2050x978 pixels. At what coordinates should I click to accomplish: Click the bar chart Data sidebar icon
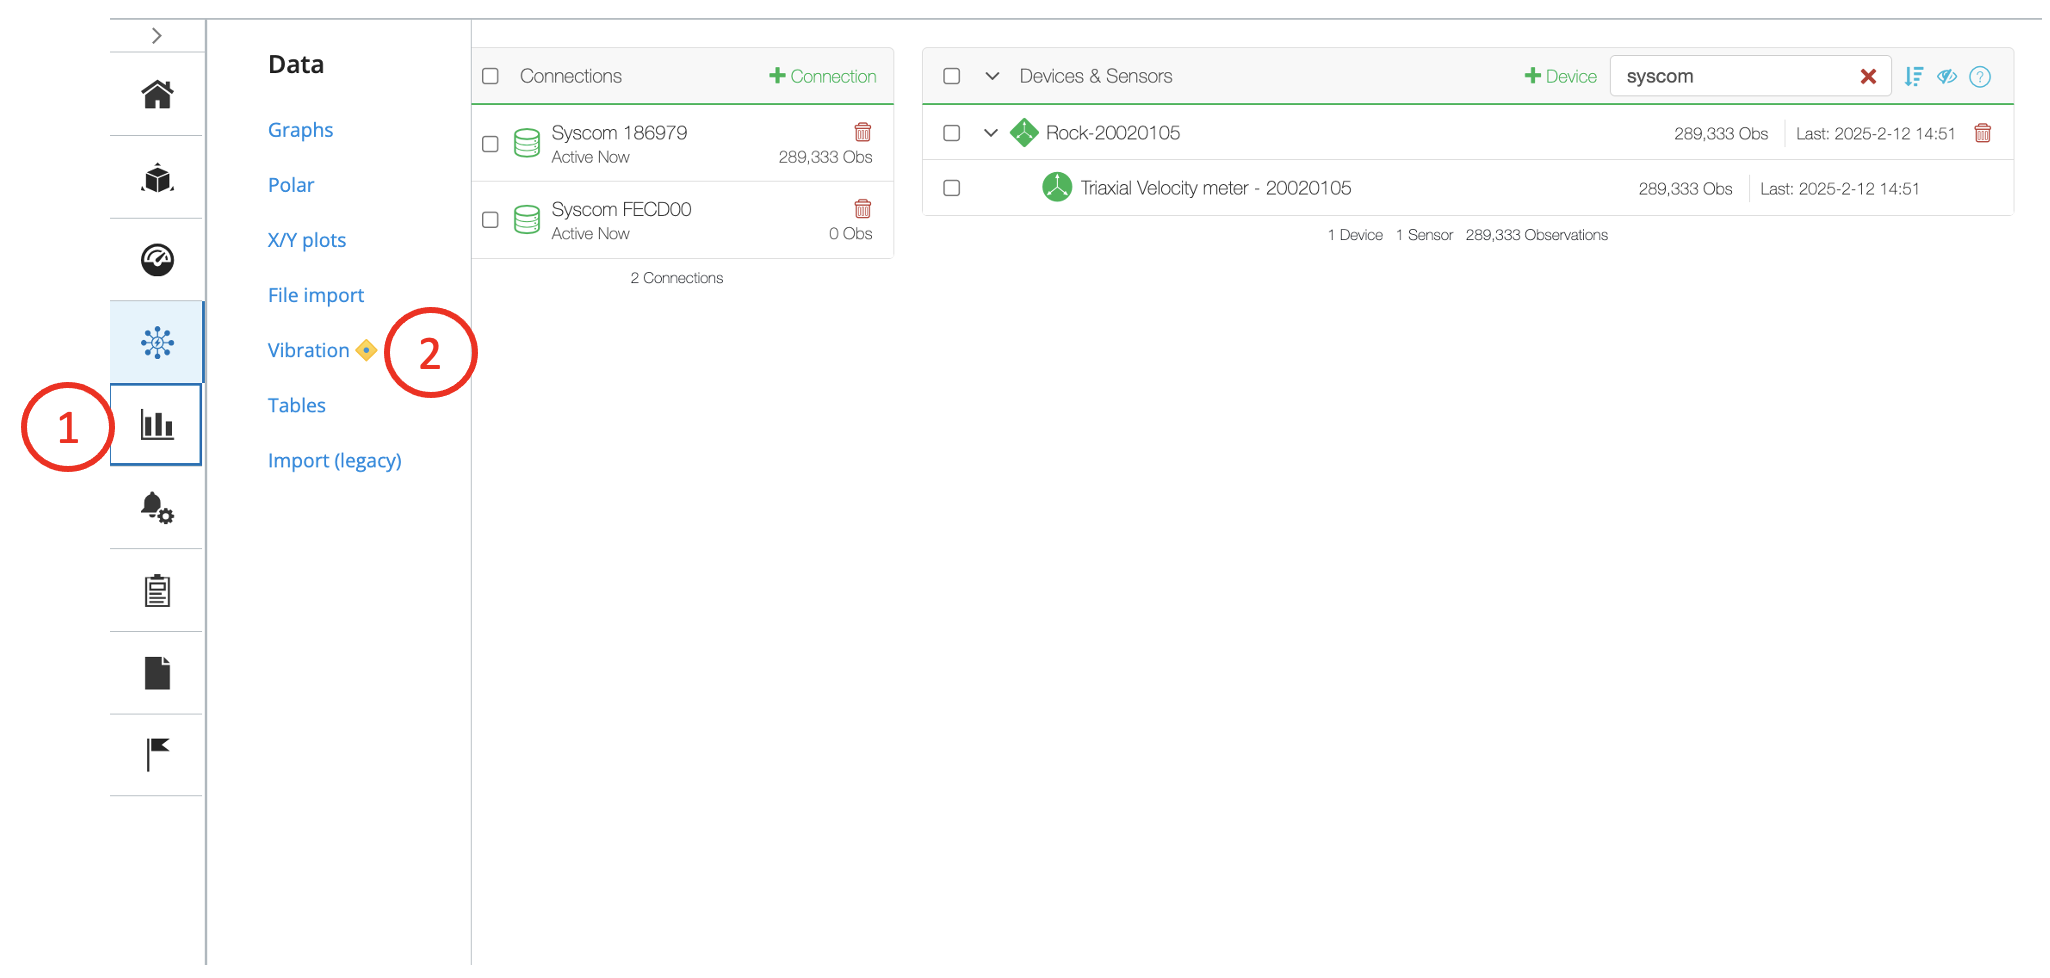(157, 425)
